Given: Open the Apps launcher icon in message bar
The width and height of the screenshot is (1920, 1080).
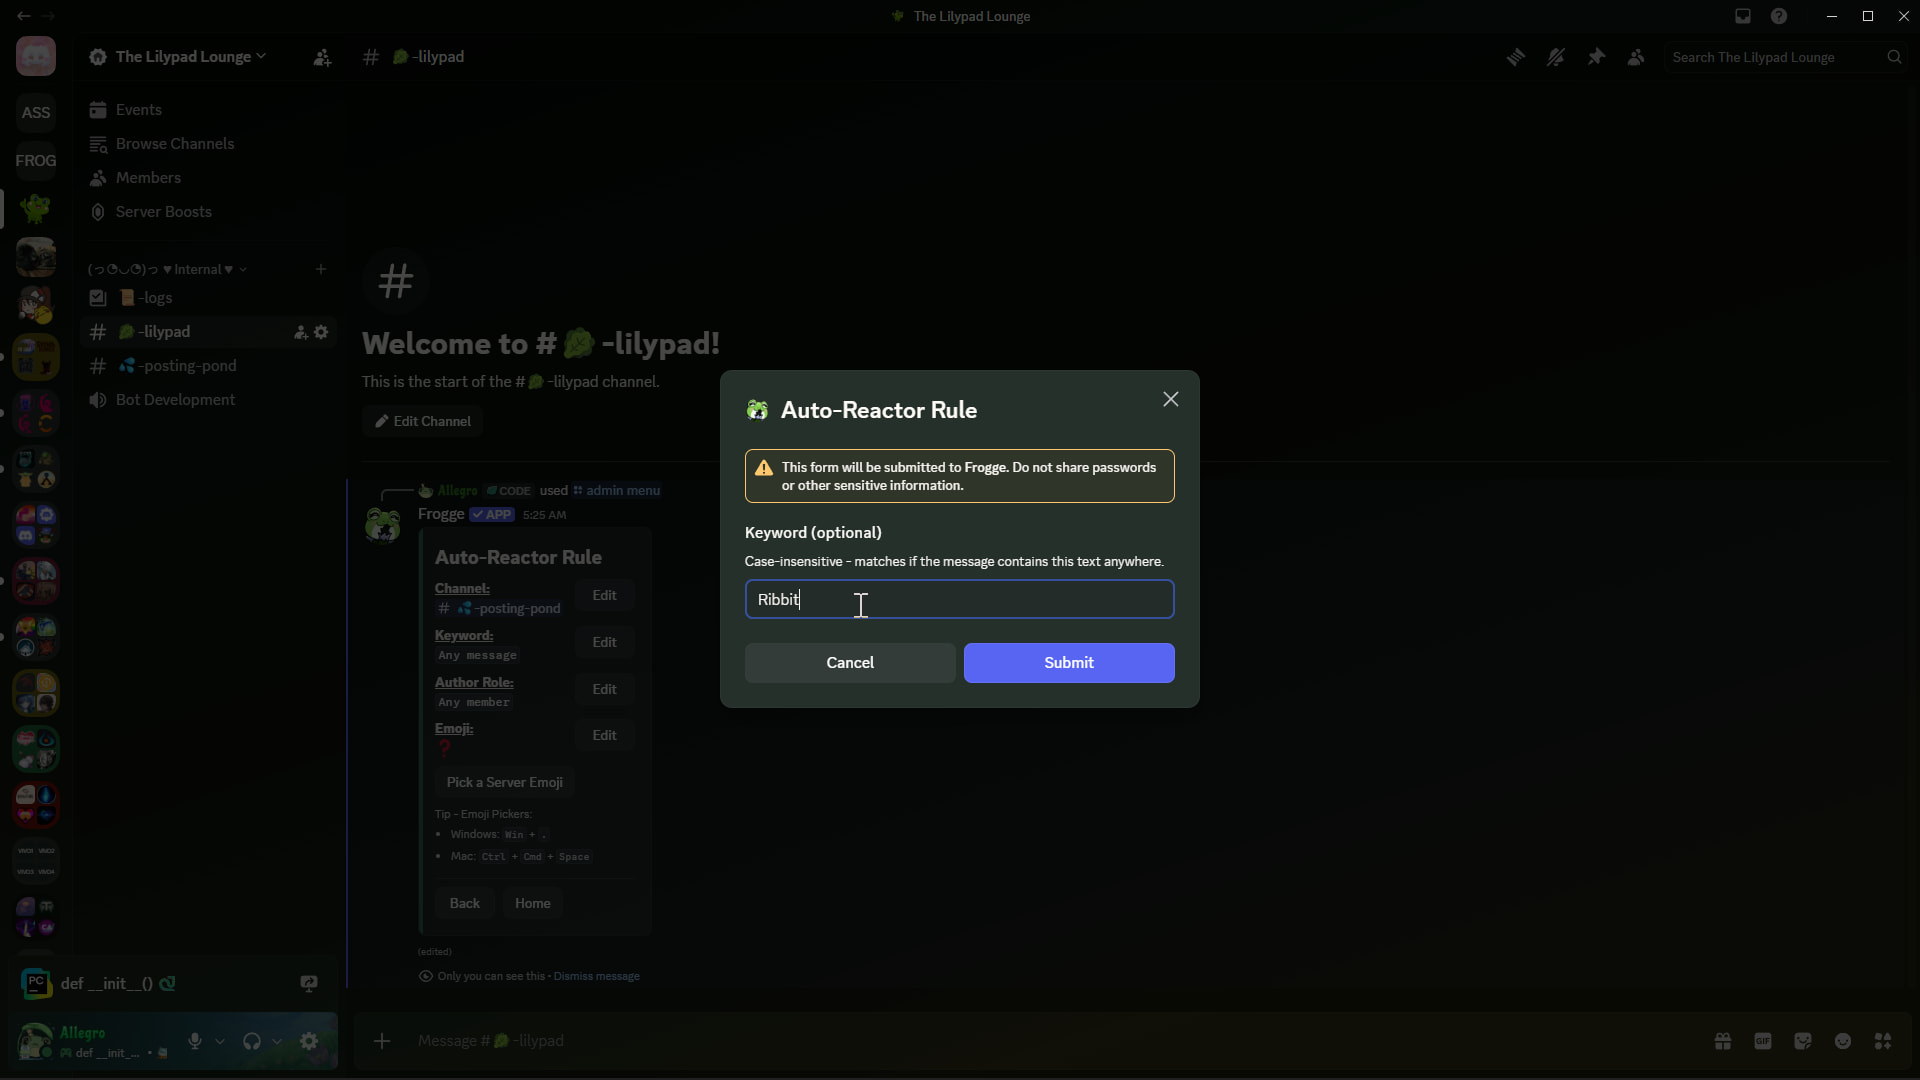Looking at the screenshot, I should coord(1883,1041).
